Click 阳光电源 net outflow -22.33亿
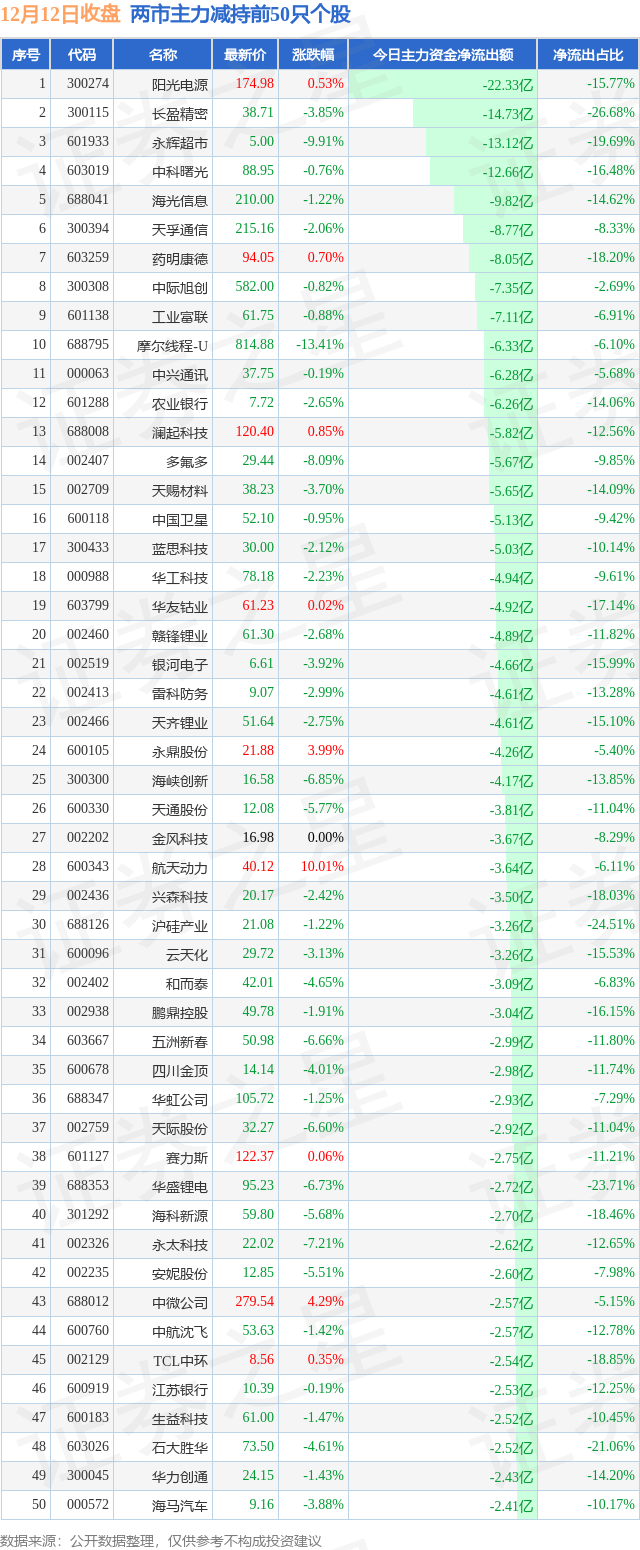 click(x=508, y=85)
